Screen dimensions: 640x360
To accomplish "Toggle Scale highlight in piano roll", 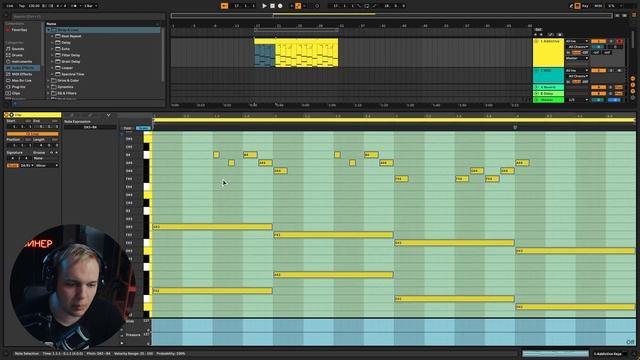I will tap(143, 128).
